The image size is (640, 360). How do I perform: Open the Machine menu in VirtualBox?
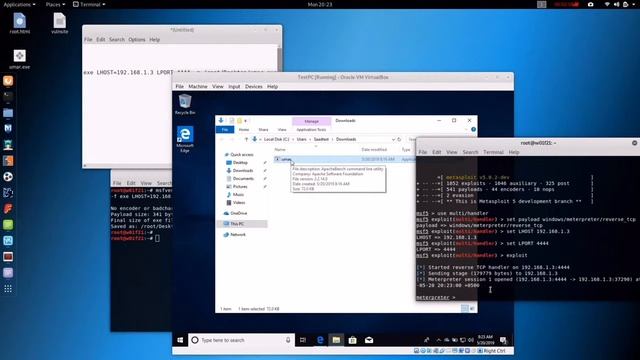pyautogui.click(x=198, y=87)
